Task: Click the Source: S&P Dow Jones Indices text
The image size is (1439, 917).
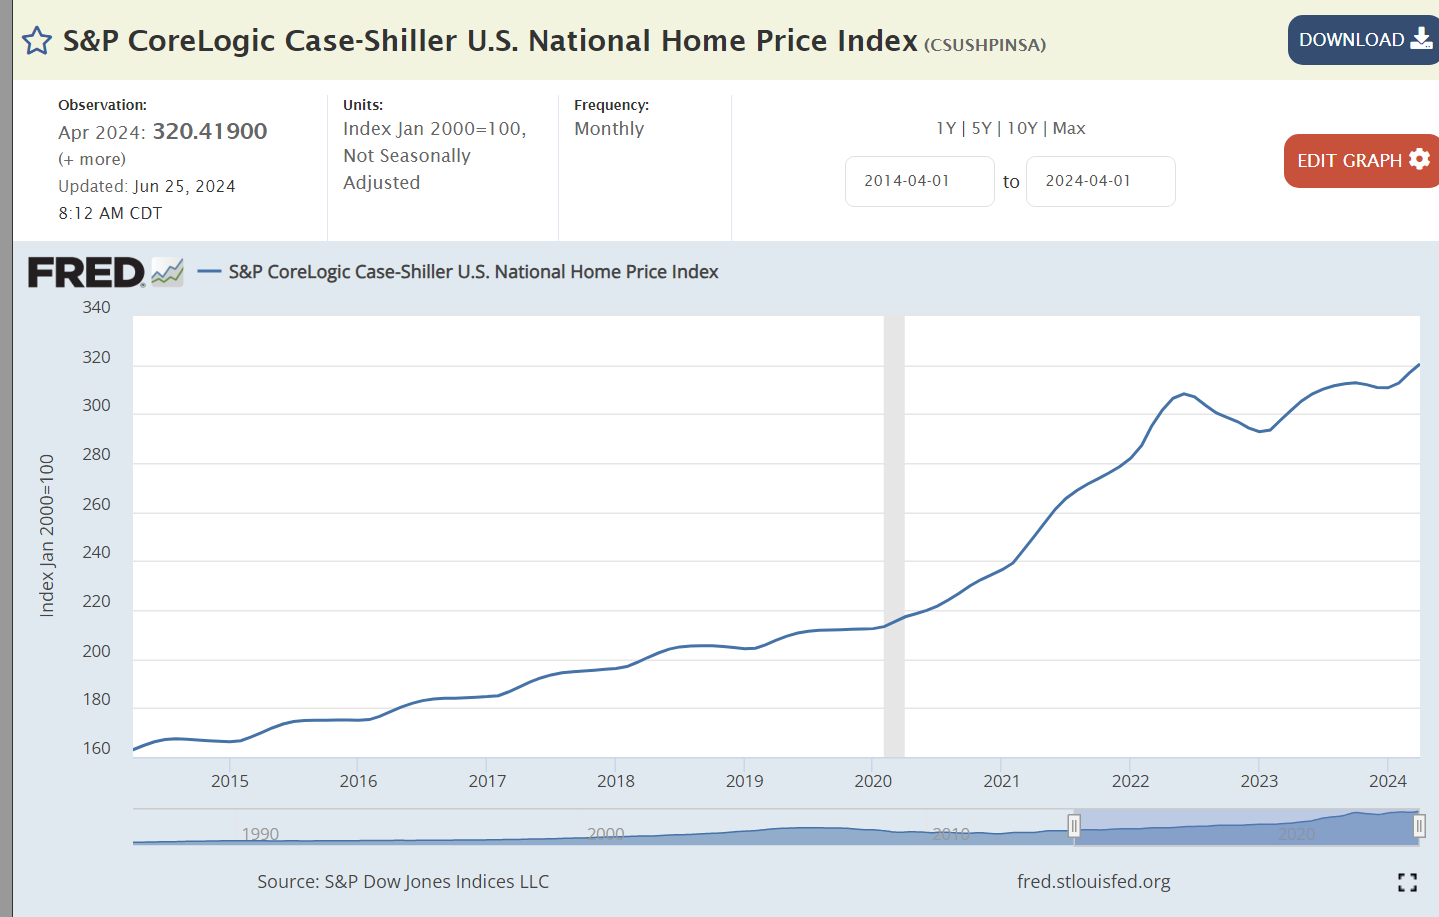Action: point(403,881)
